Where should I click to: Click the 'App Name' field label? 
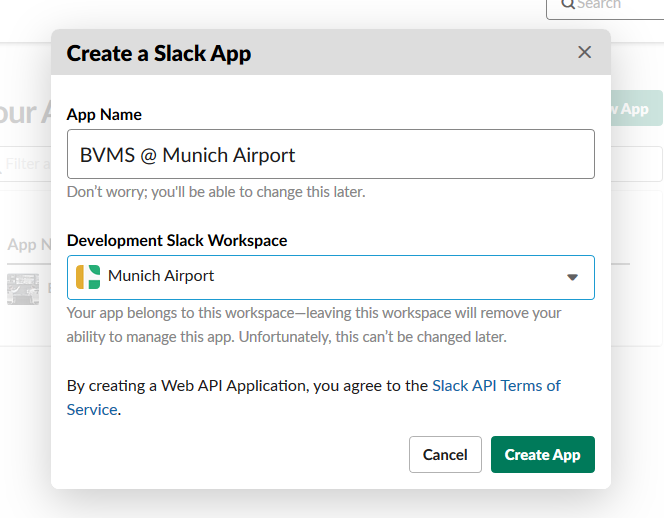(104, 115)
